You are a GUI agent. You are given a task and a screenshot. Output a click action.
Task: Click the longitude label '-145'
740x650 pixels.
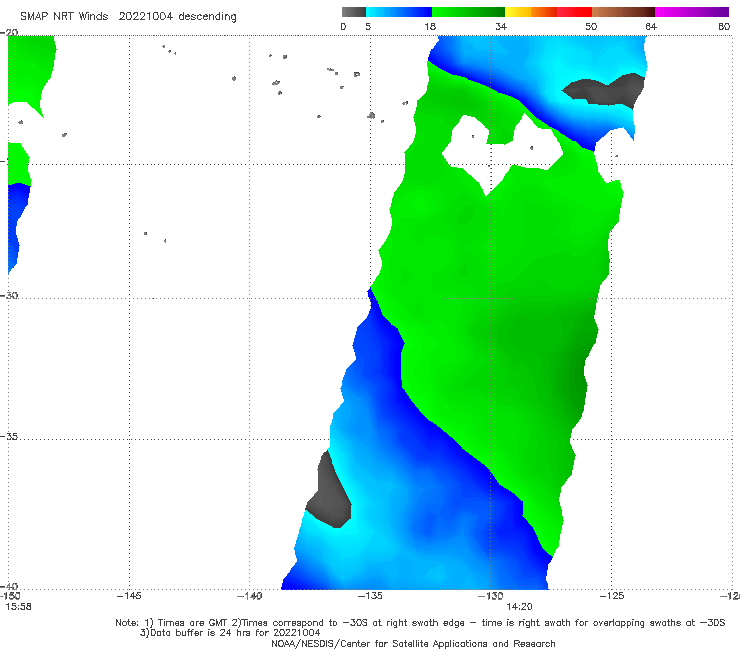(129, 596)
